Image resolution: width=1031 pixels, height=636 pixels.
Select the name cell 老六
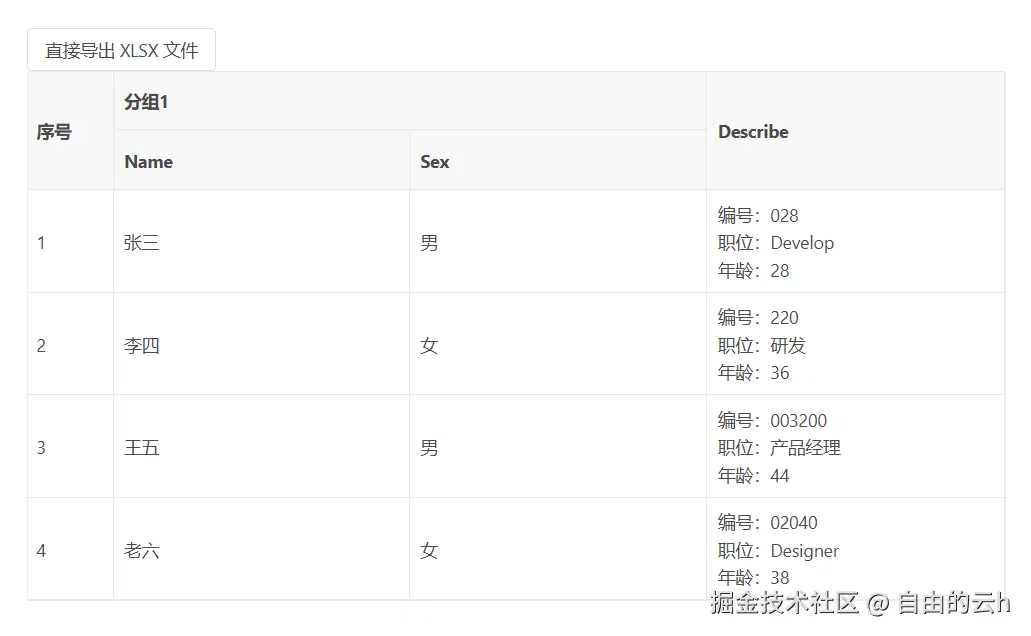(262, 550)
